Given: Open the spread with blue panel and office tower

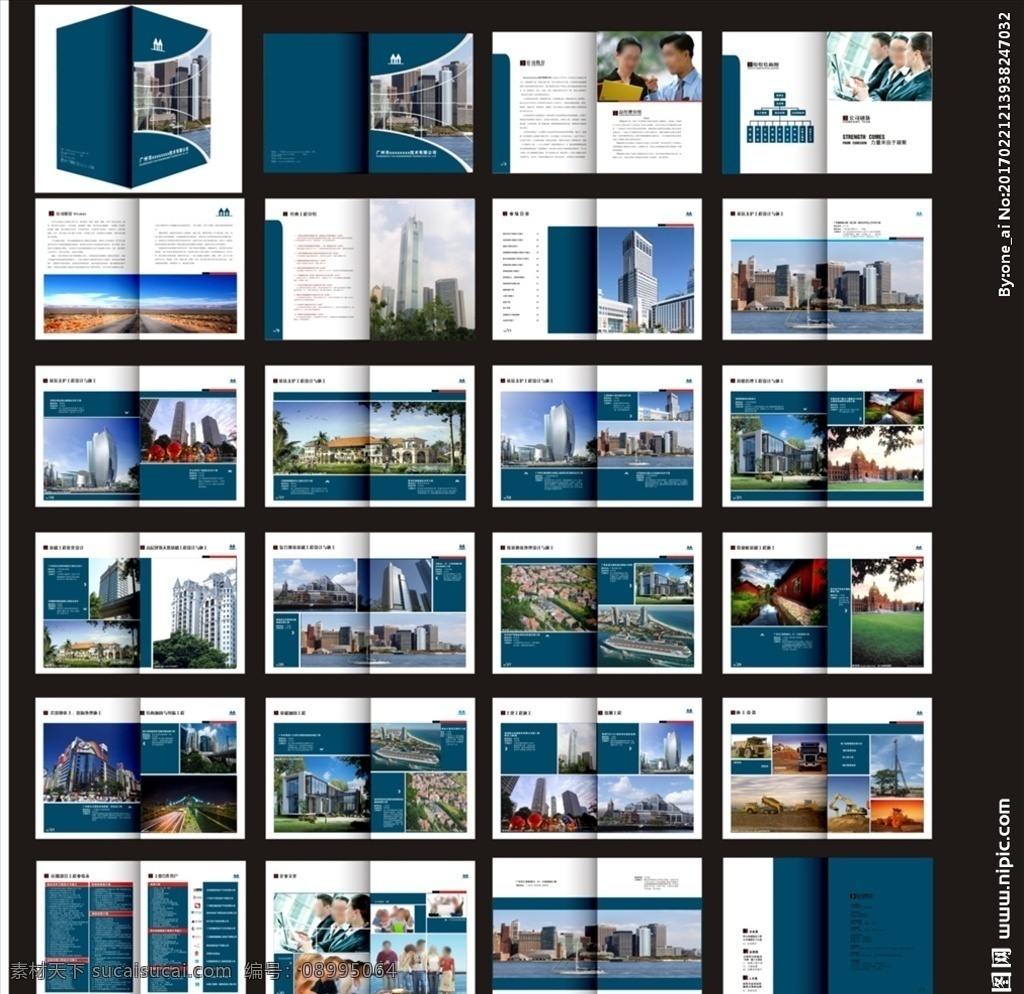Looking at the screenshot, I should tap(597, 269).
